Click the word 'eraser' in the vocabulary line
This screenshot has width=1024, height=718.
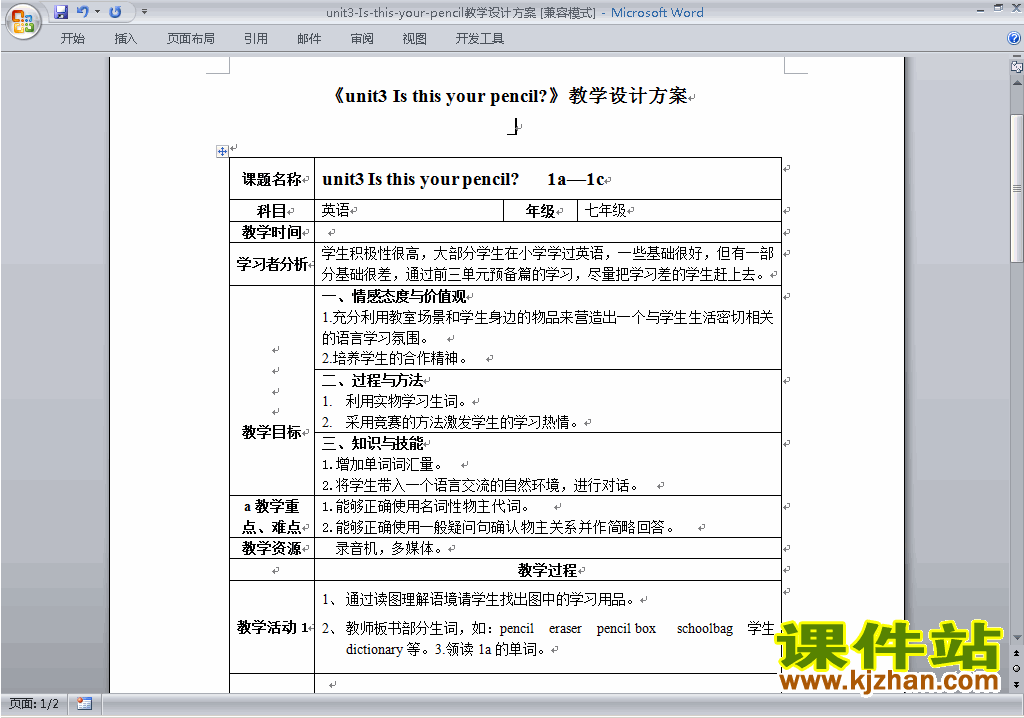pos(565,628)
